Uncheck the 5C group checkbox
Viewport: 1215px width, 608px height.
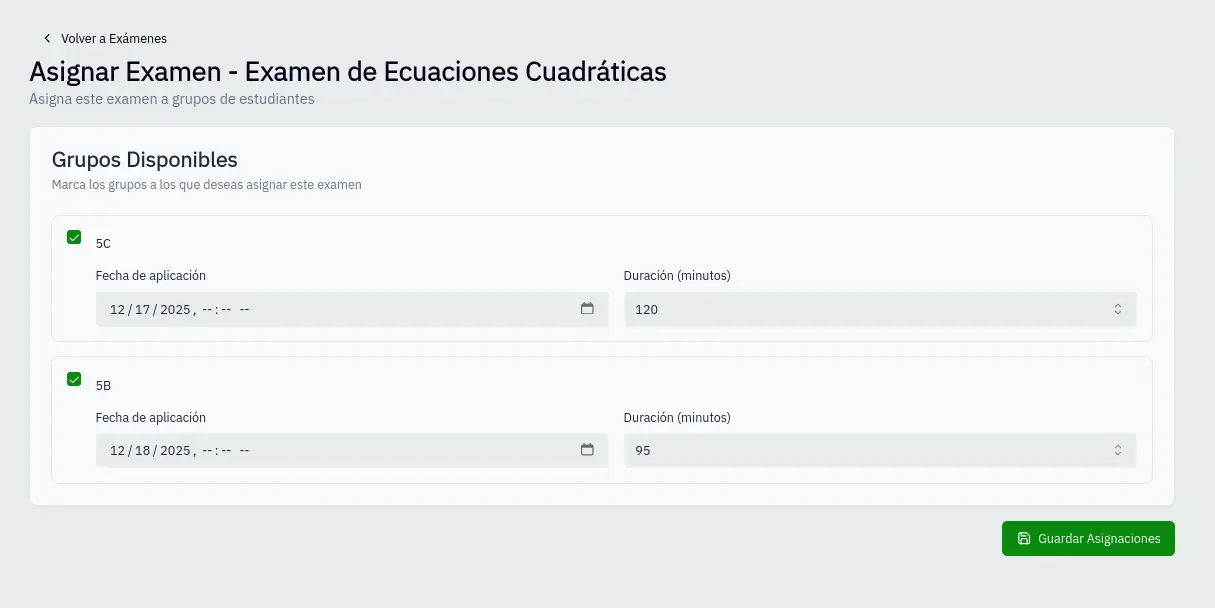[x=74, y=238]
